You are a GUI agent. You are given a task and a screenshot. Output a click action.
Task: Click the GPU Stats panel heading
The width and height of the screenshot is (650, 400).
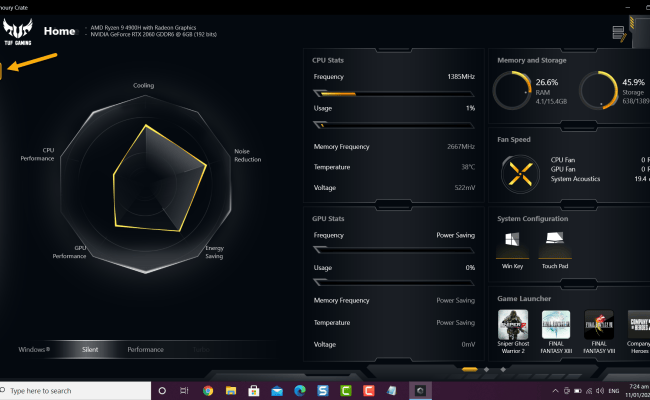[328, 218]
